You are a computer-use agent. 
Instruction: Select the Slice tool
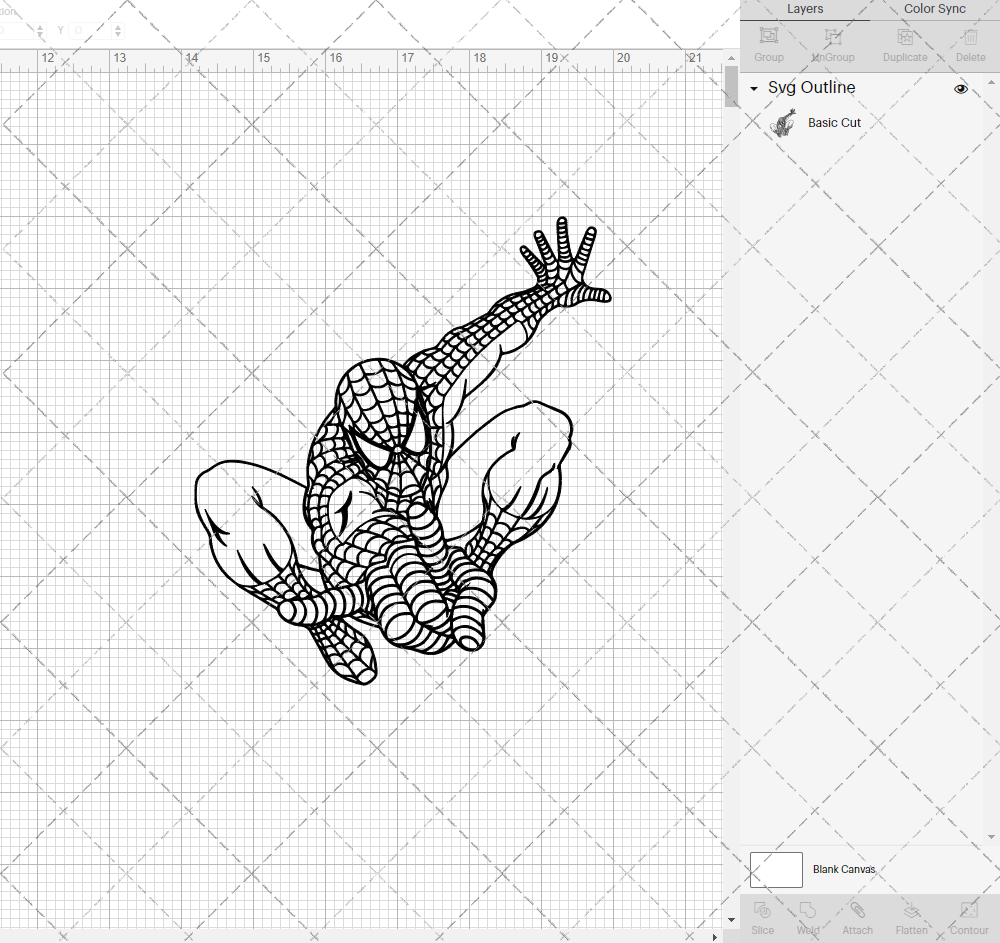pos(762,915)
